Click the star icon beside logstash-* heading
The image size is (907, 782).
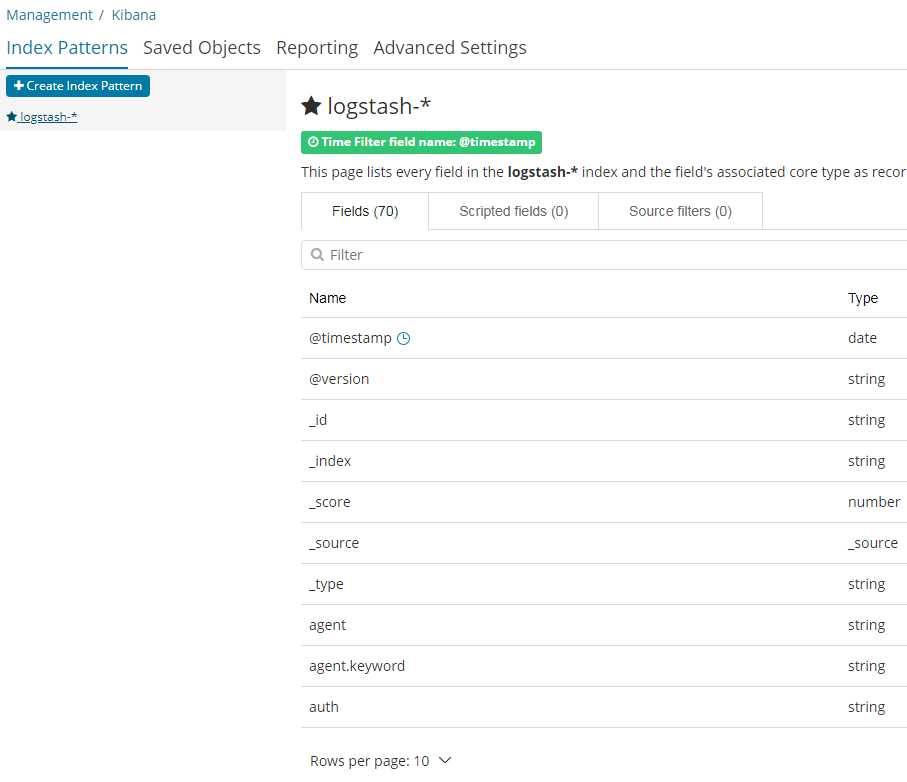311,106
